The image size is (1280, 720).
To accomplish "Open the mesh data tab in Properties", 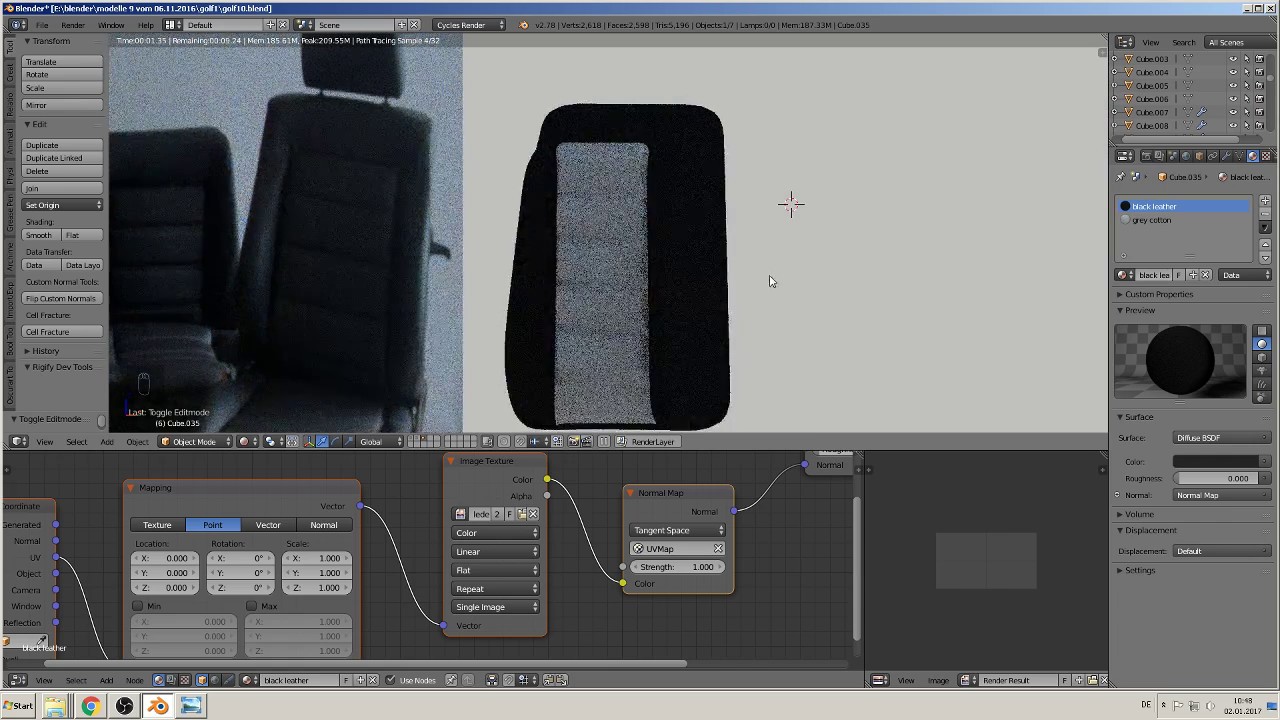I will 1239,156.
